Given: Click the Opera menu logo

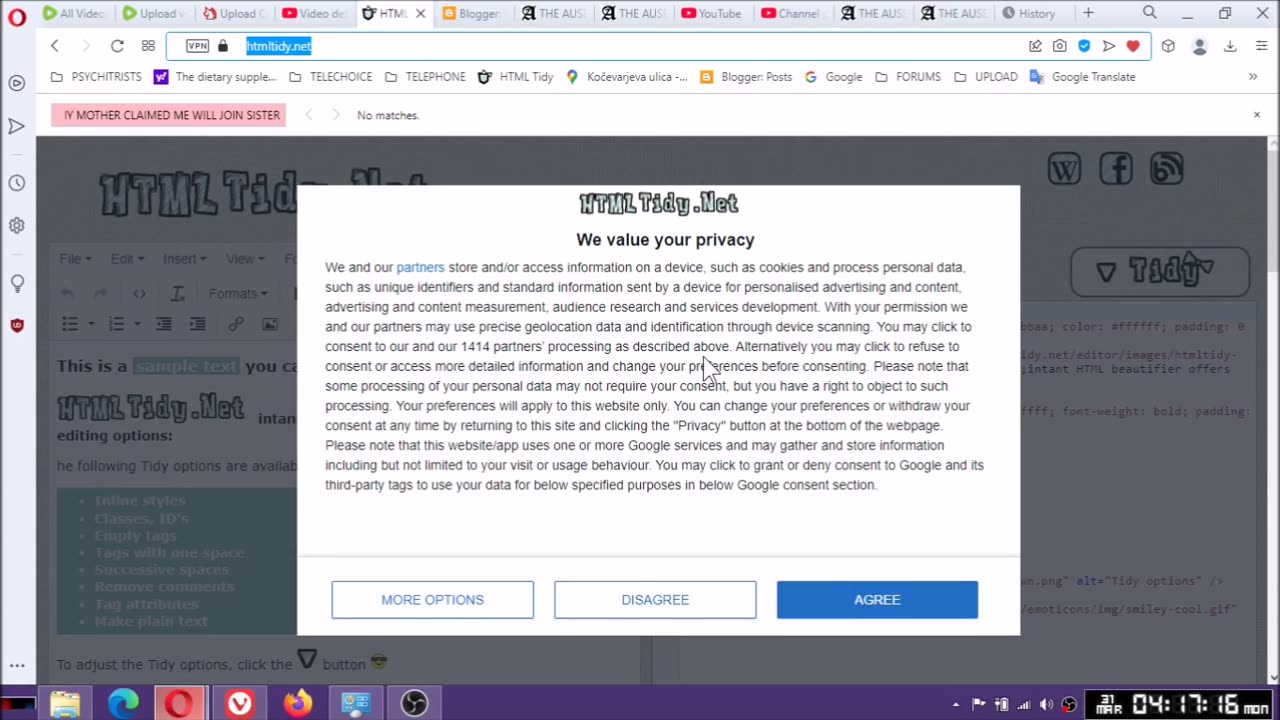Looking at the screenshot, I should (16, 17).
